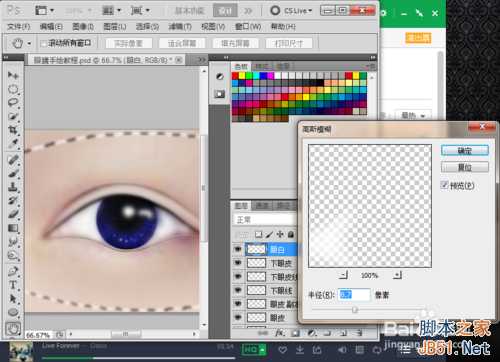500x362 pixels.
Task: Expand more workspaces with >> arrow
Action: point(248,11)
